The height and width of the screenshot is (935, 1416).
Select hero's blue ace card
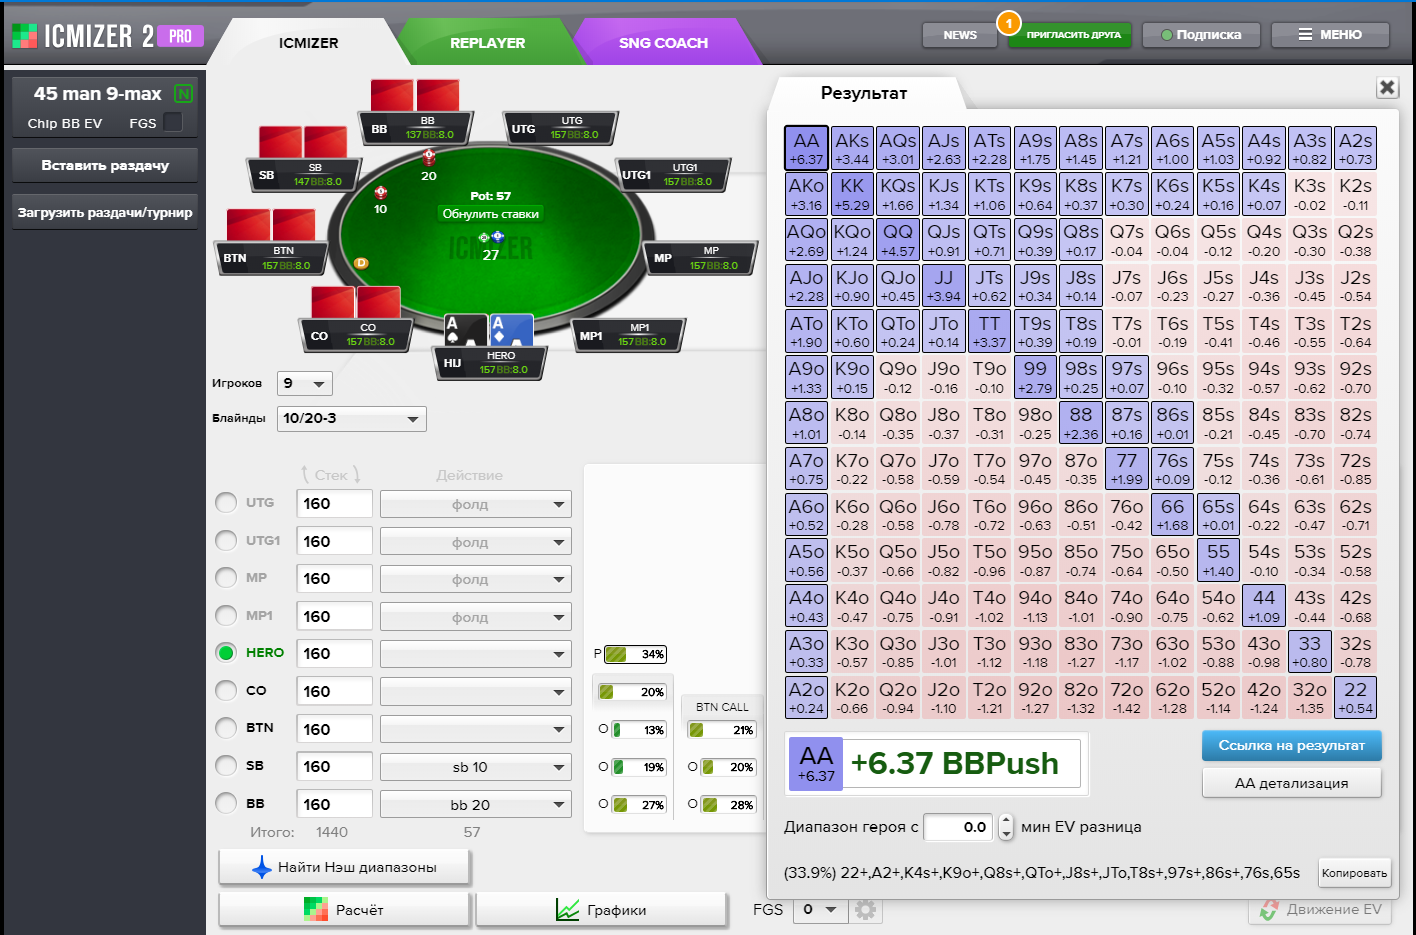tap(511, 332)
